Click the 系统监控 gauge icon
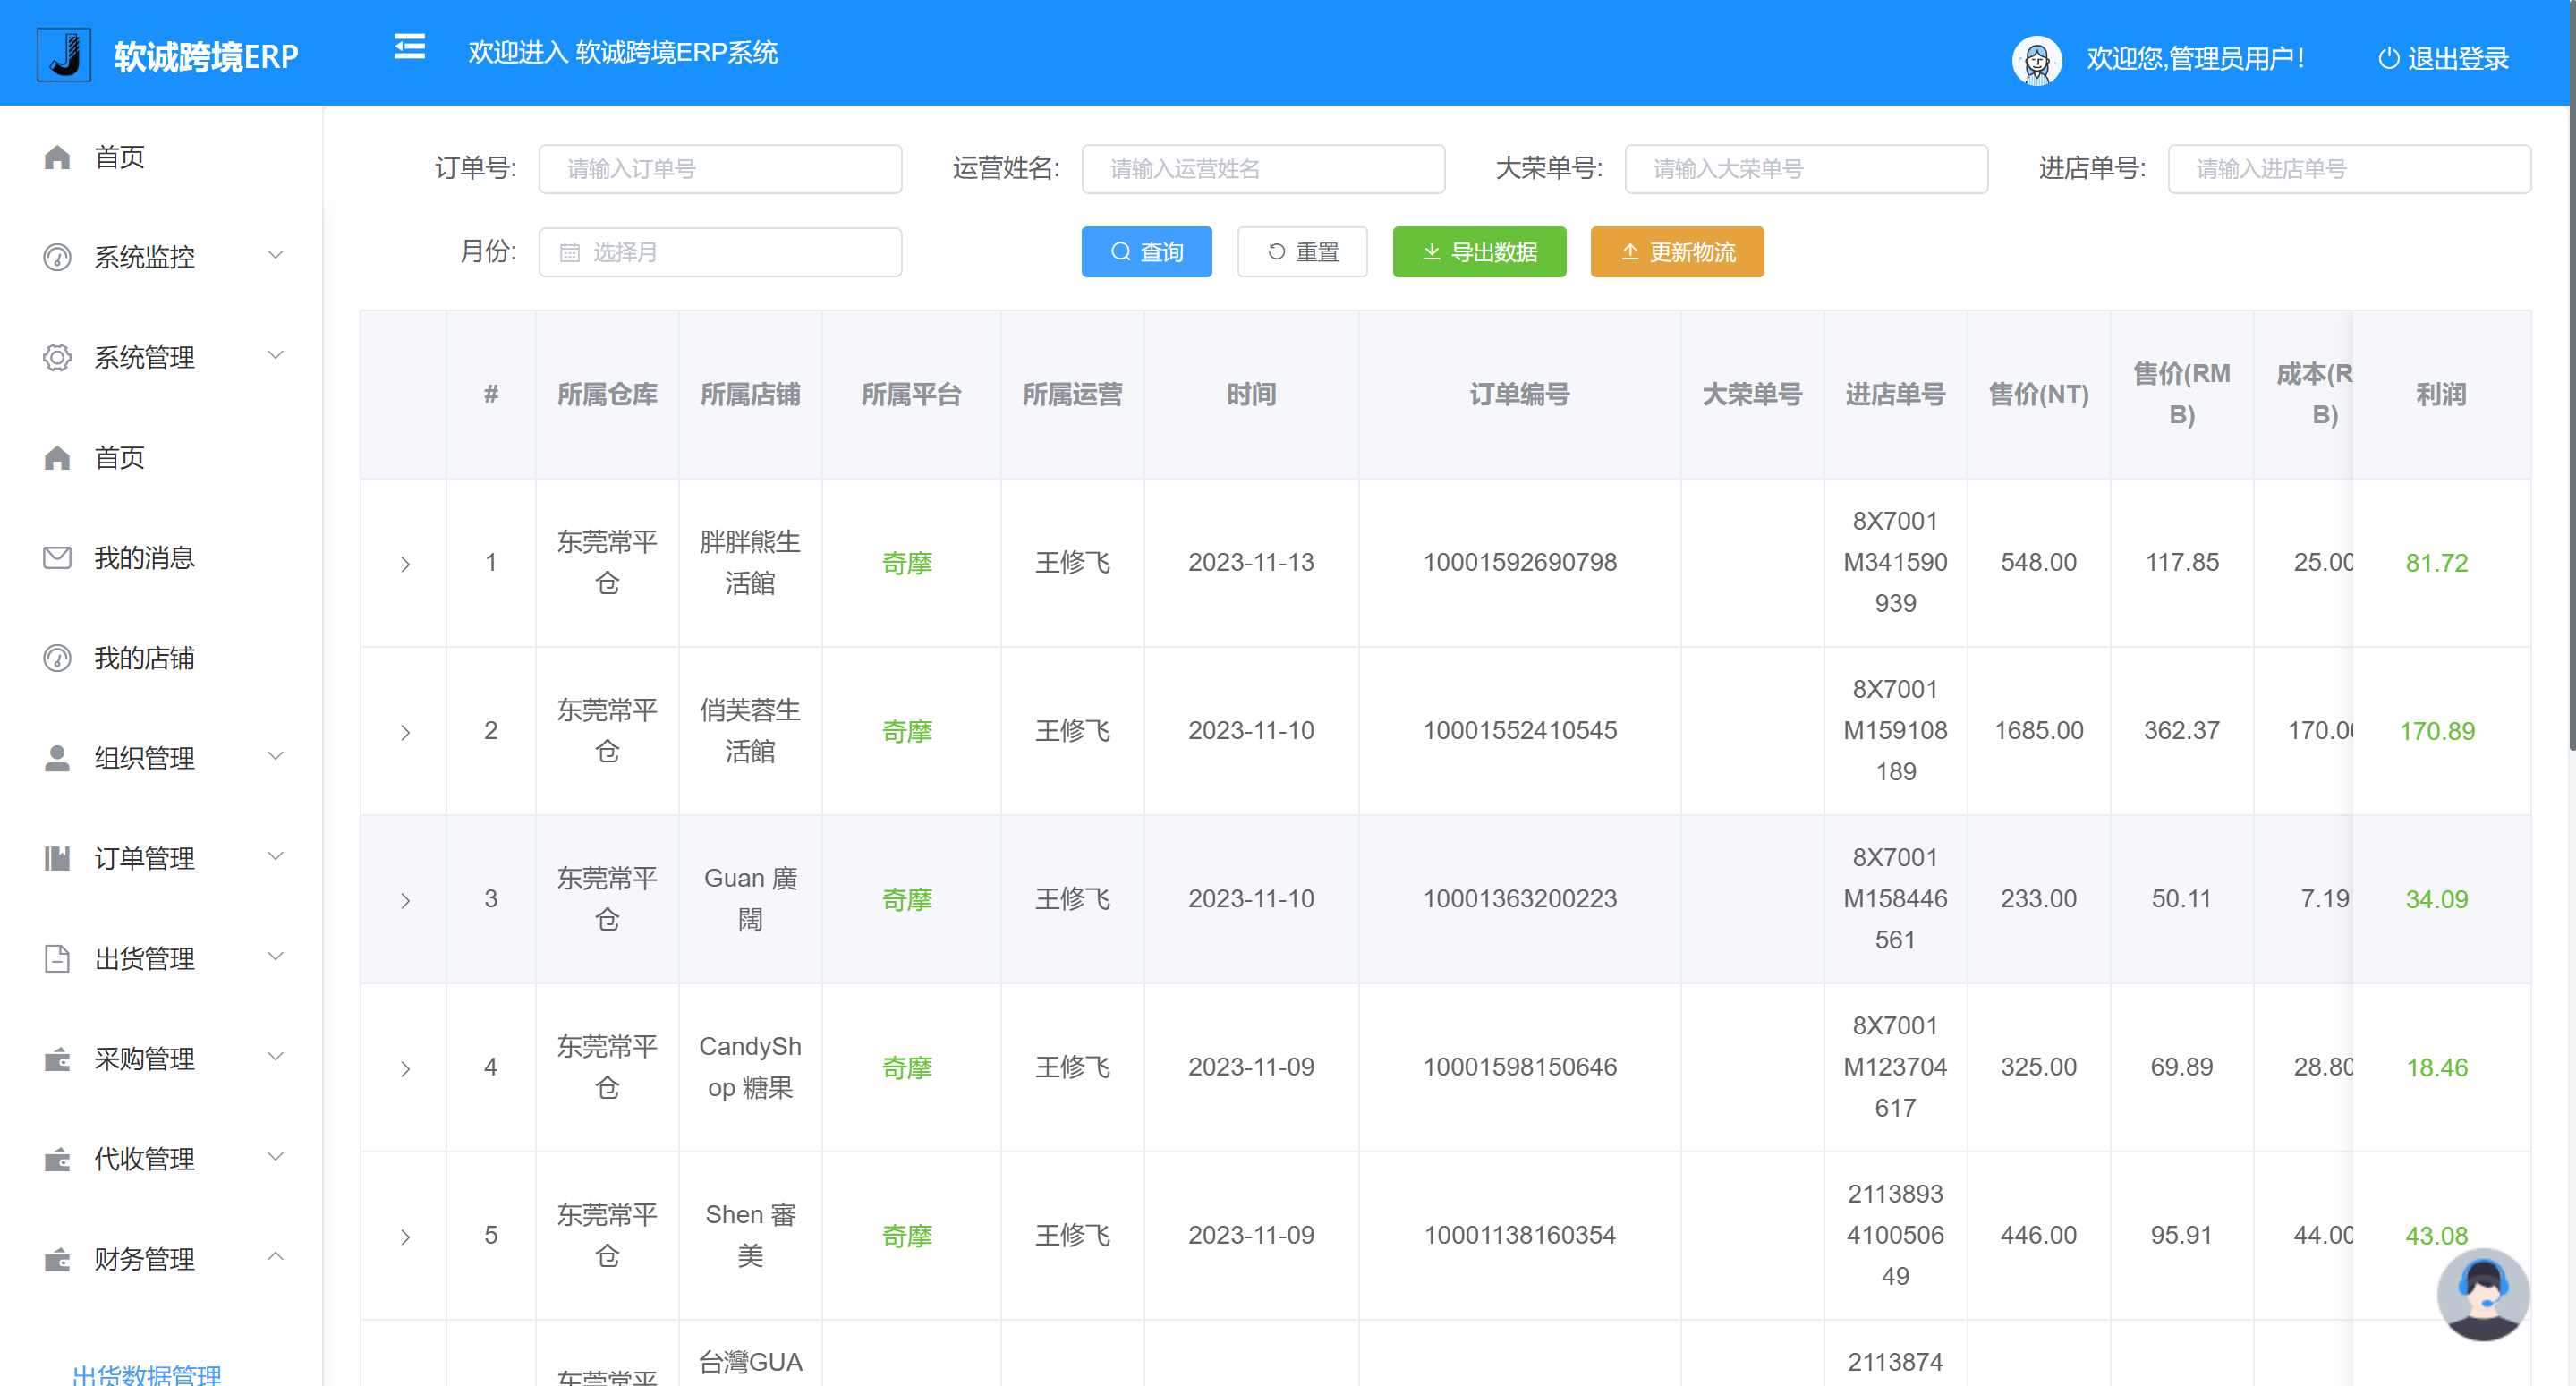This screenshot has width=2576, height=1386. pos(57,257)
